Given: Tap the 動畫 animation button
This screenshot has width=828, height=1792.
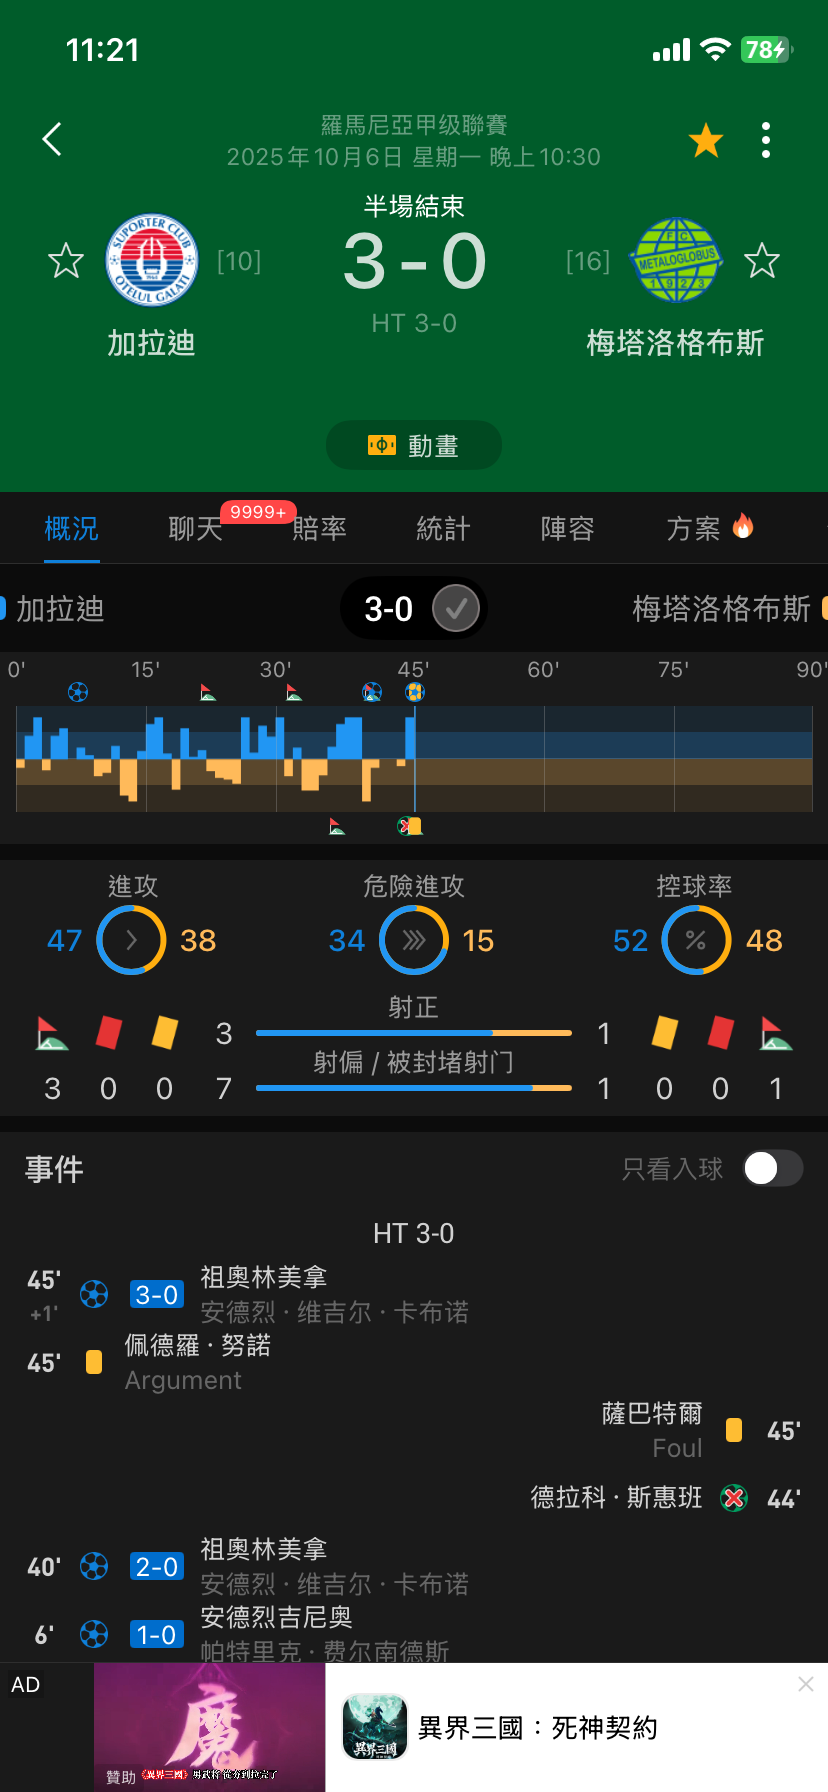Looking at the screenshot, I should pyautogui.click(x=414, y=445).
